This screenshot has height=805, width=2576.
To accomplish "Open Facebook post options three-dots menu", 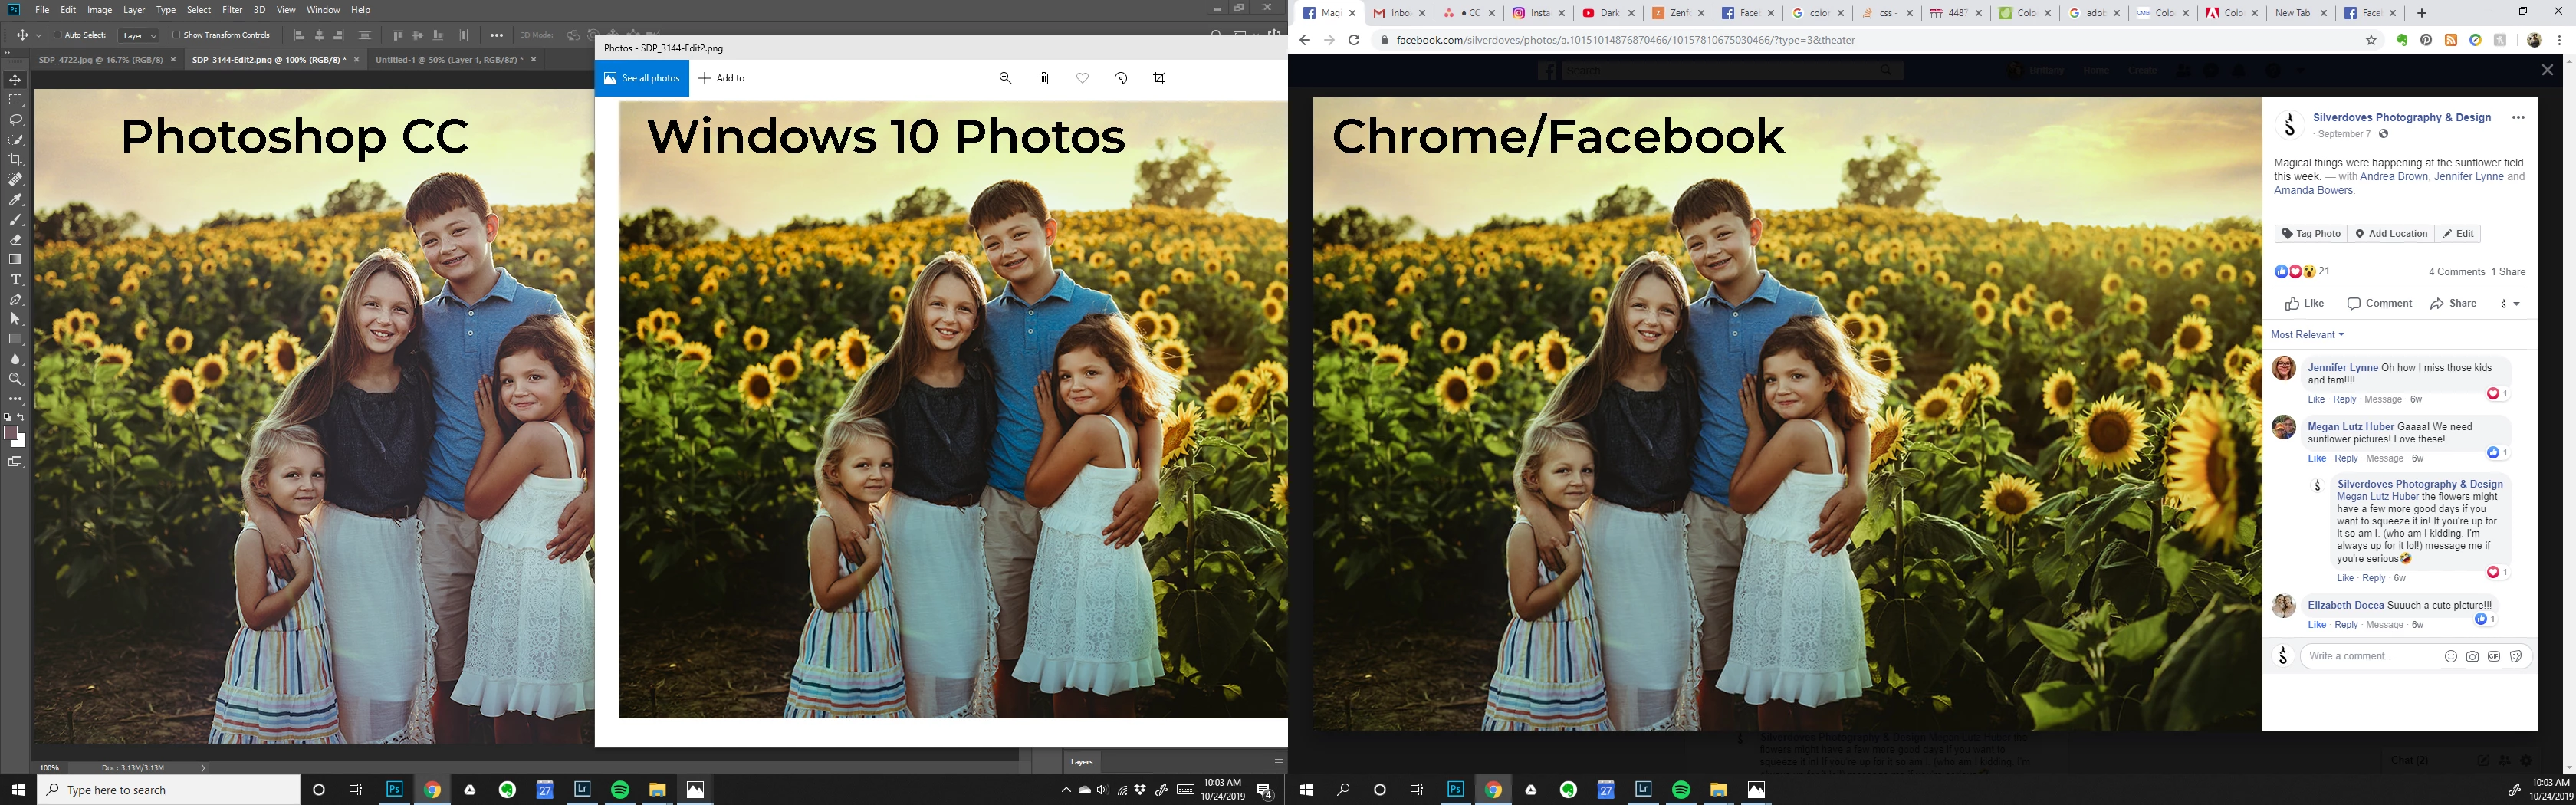I will (x=2518, y=118).
